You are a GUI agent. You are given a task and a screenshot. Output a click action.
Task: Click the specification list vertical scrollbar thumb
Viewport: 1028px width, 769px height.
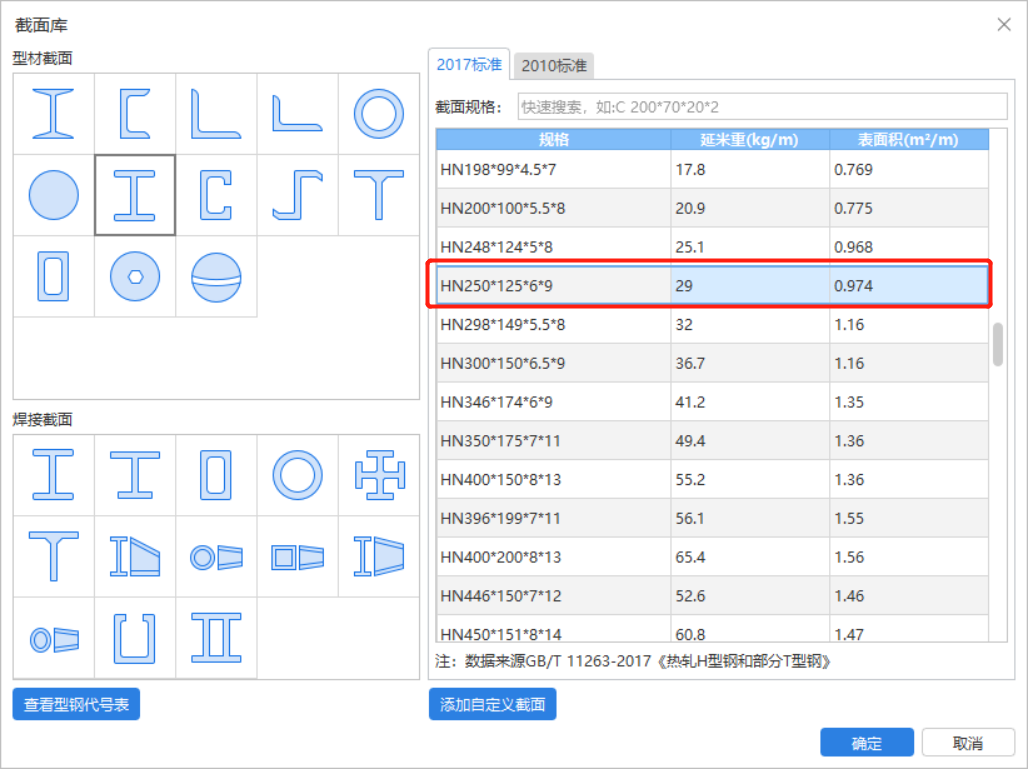[997, 344]
